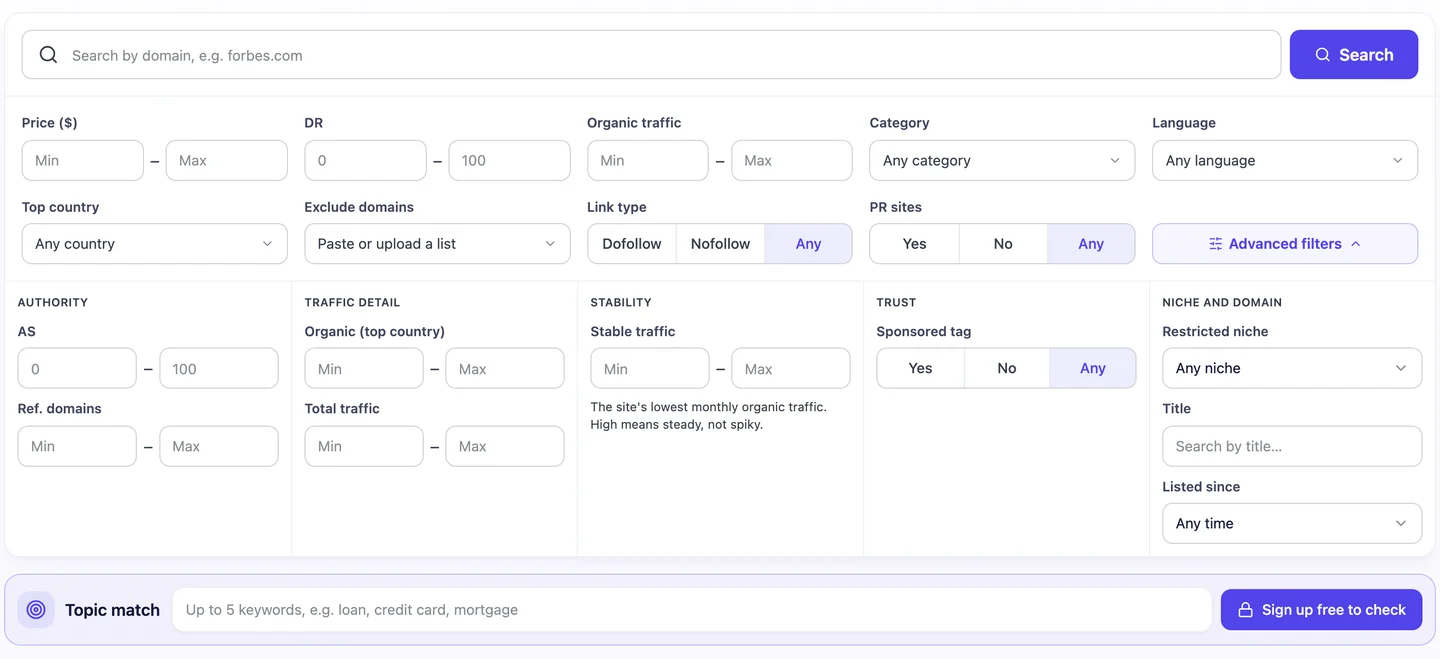The height and width of the screenshot is (659, 1440).
Task: Click the Search button
Action: click(x=1354, y=55)
